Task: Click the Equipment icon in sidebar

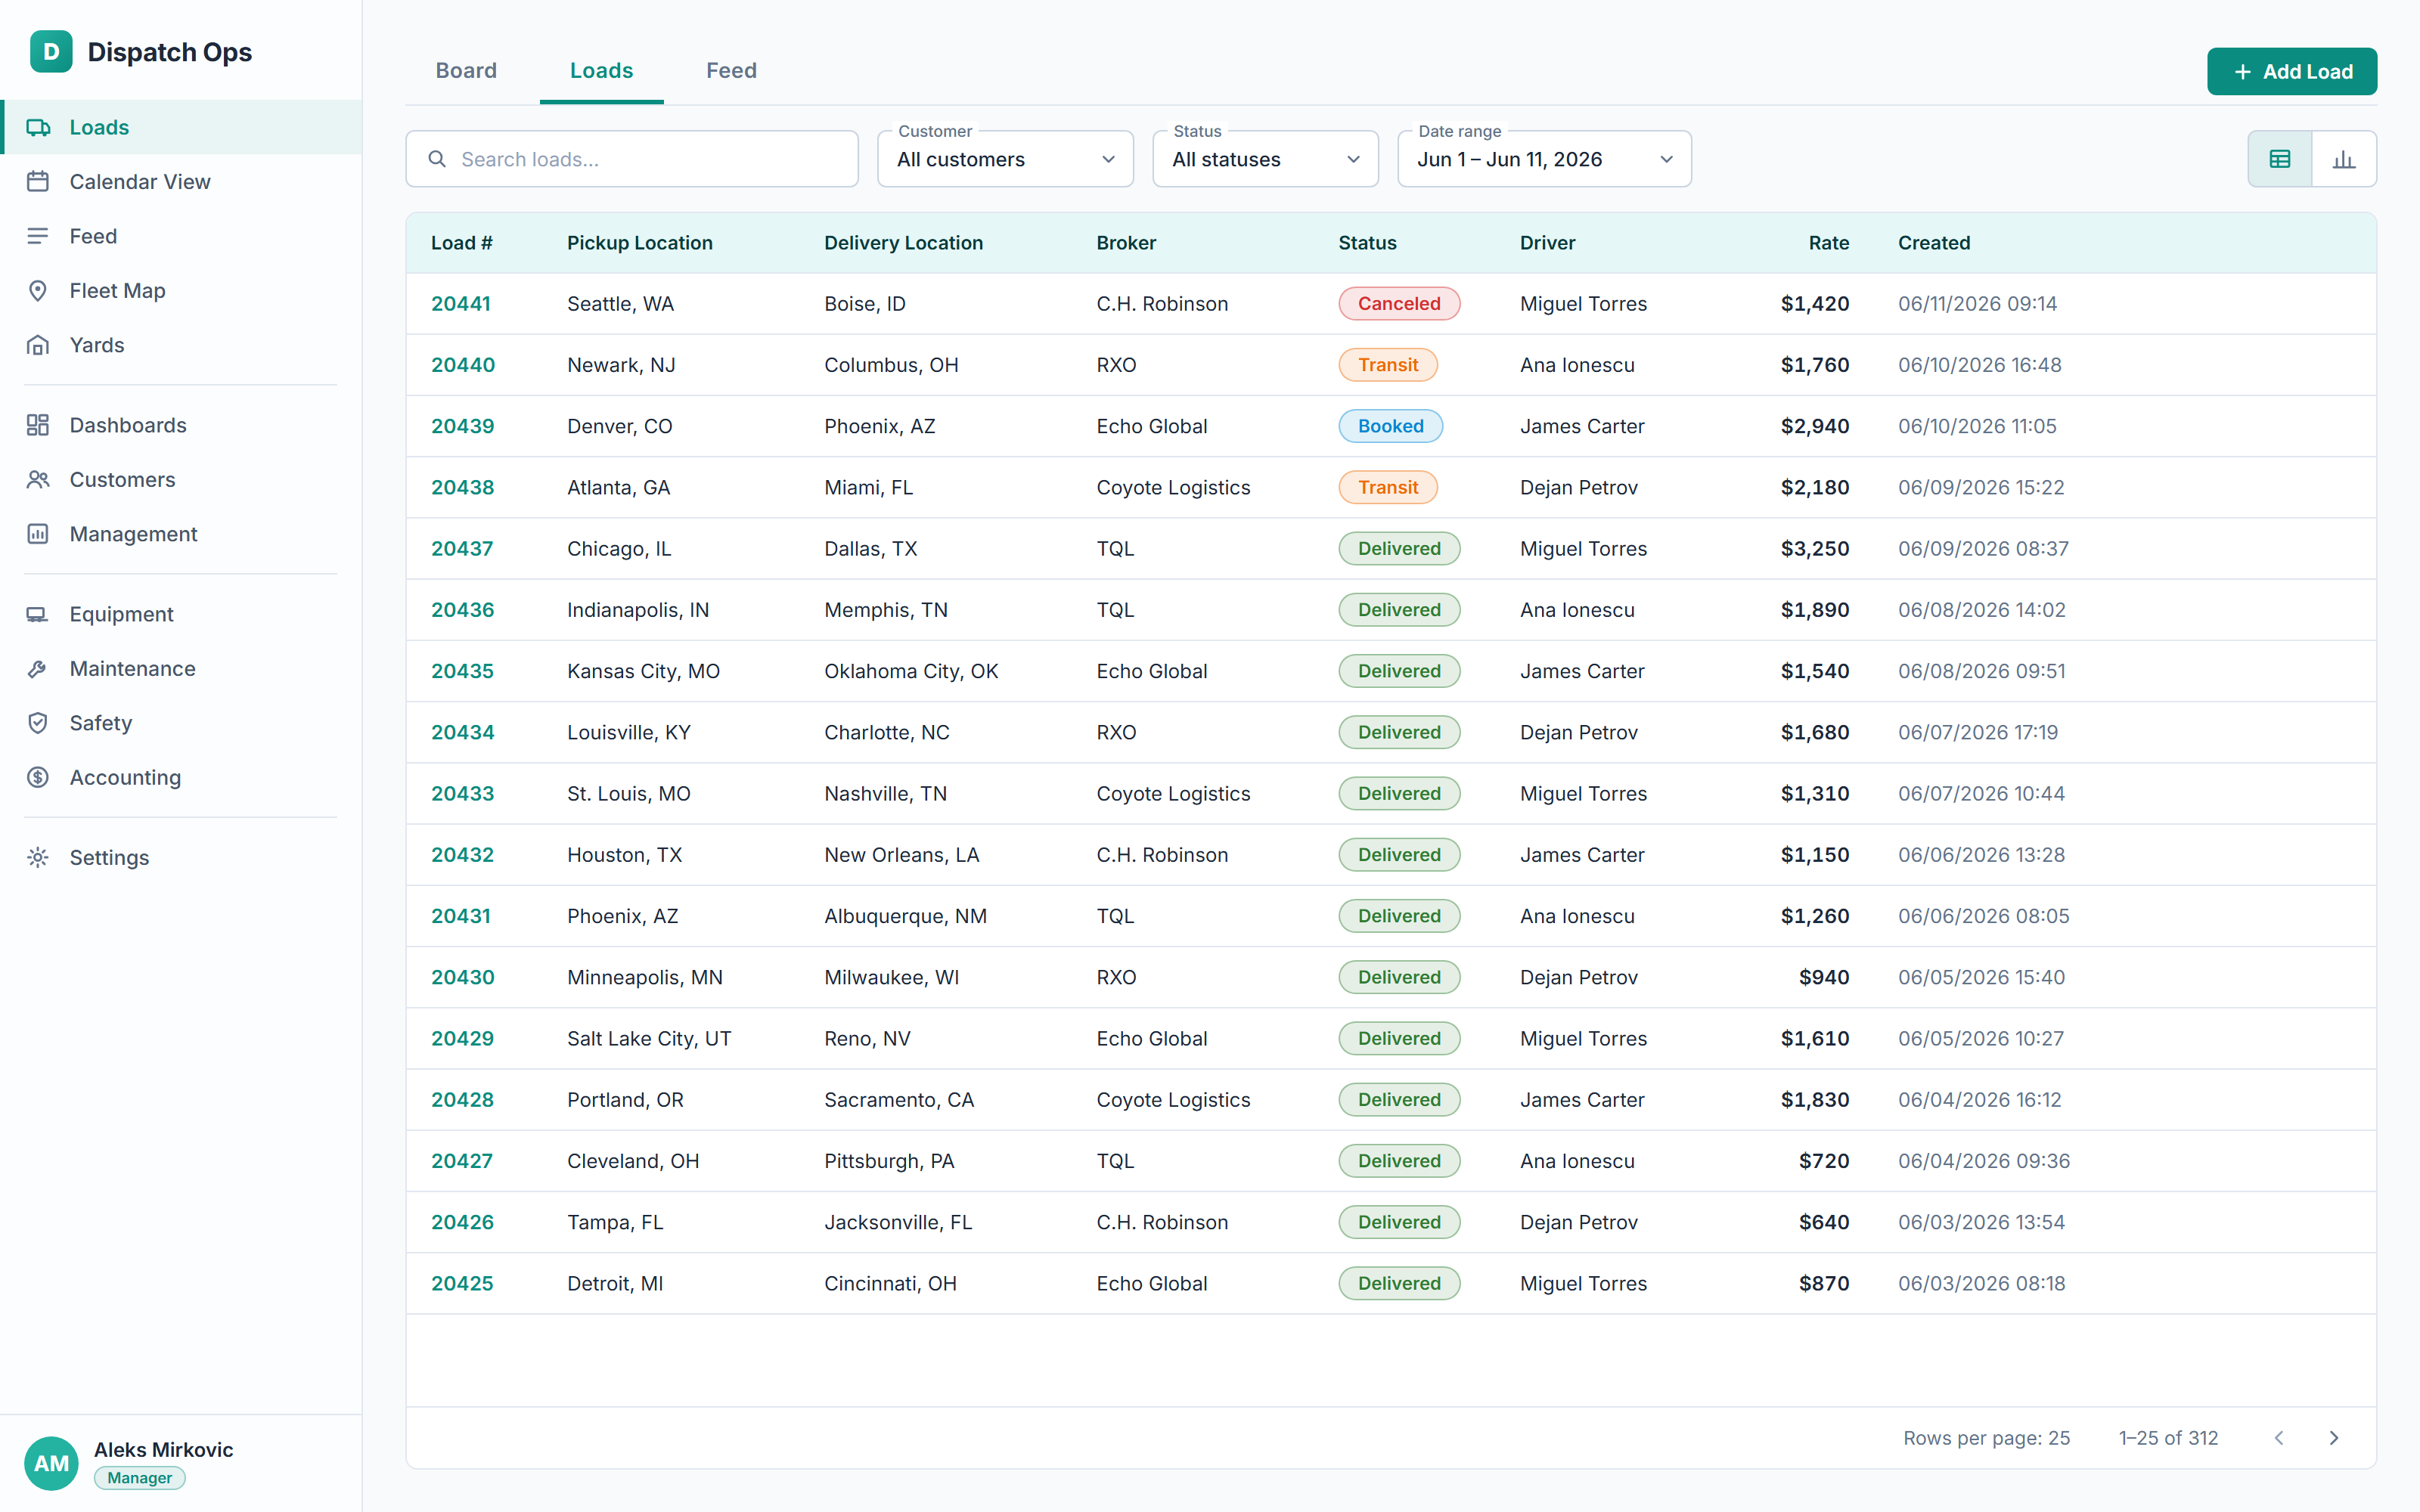Action: (x=38, y=614)
